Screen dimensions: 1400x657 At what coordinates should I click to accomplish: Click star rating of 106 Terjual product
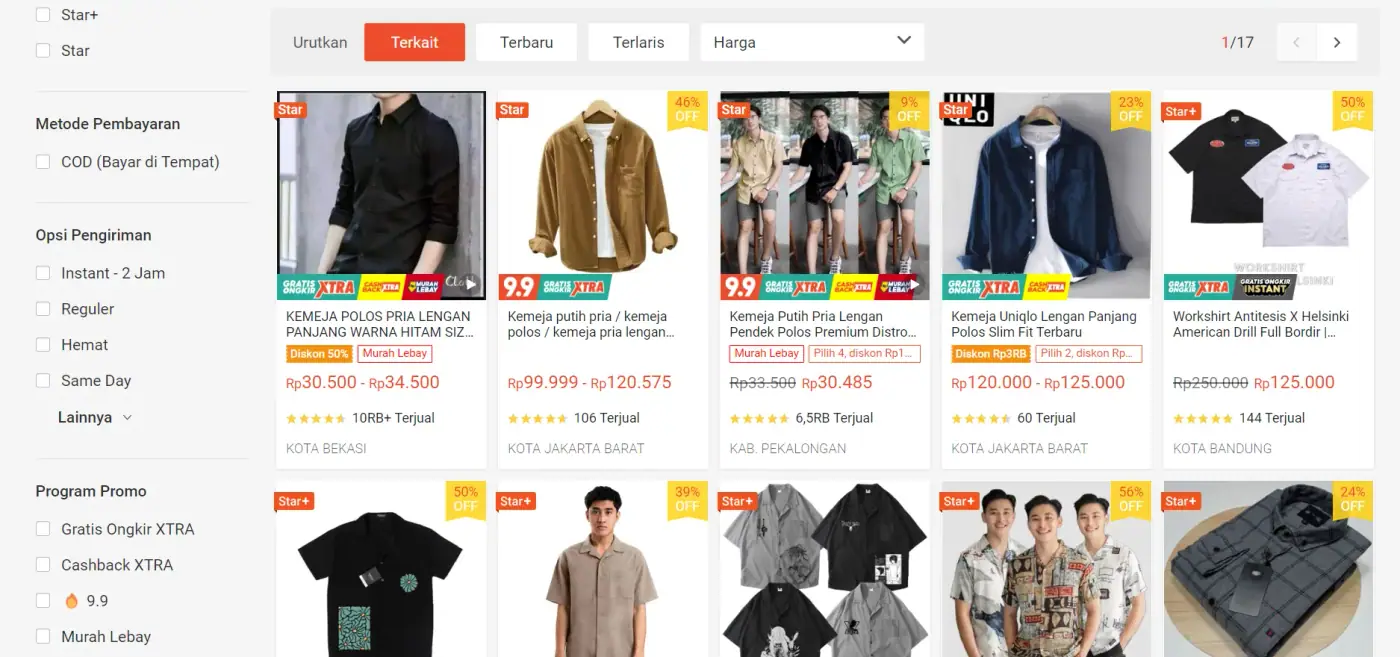coord(538,419)
